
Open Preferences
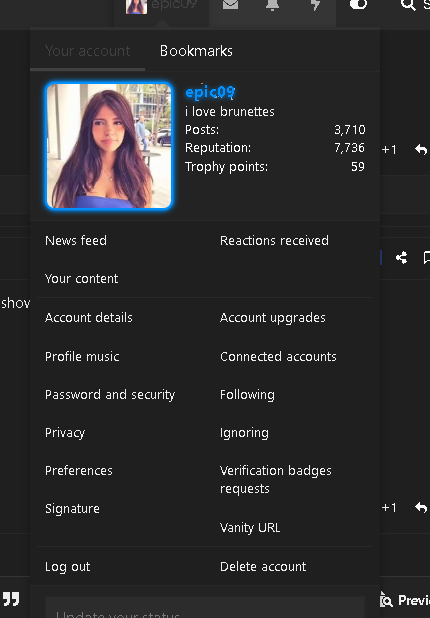78,471
